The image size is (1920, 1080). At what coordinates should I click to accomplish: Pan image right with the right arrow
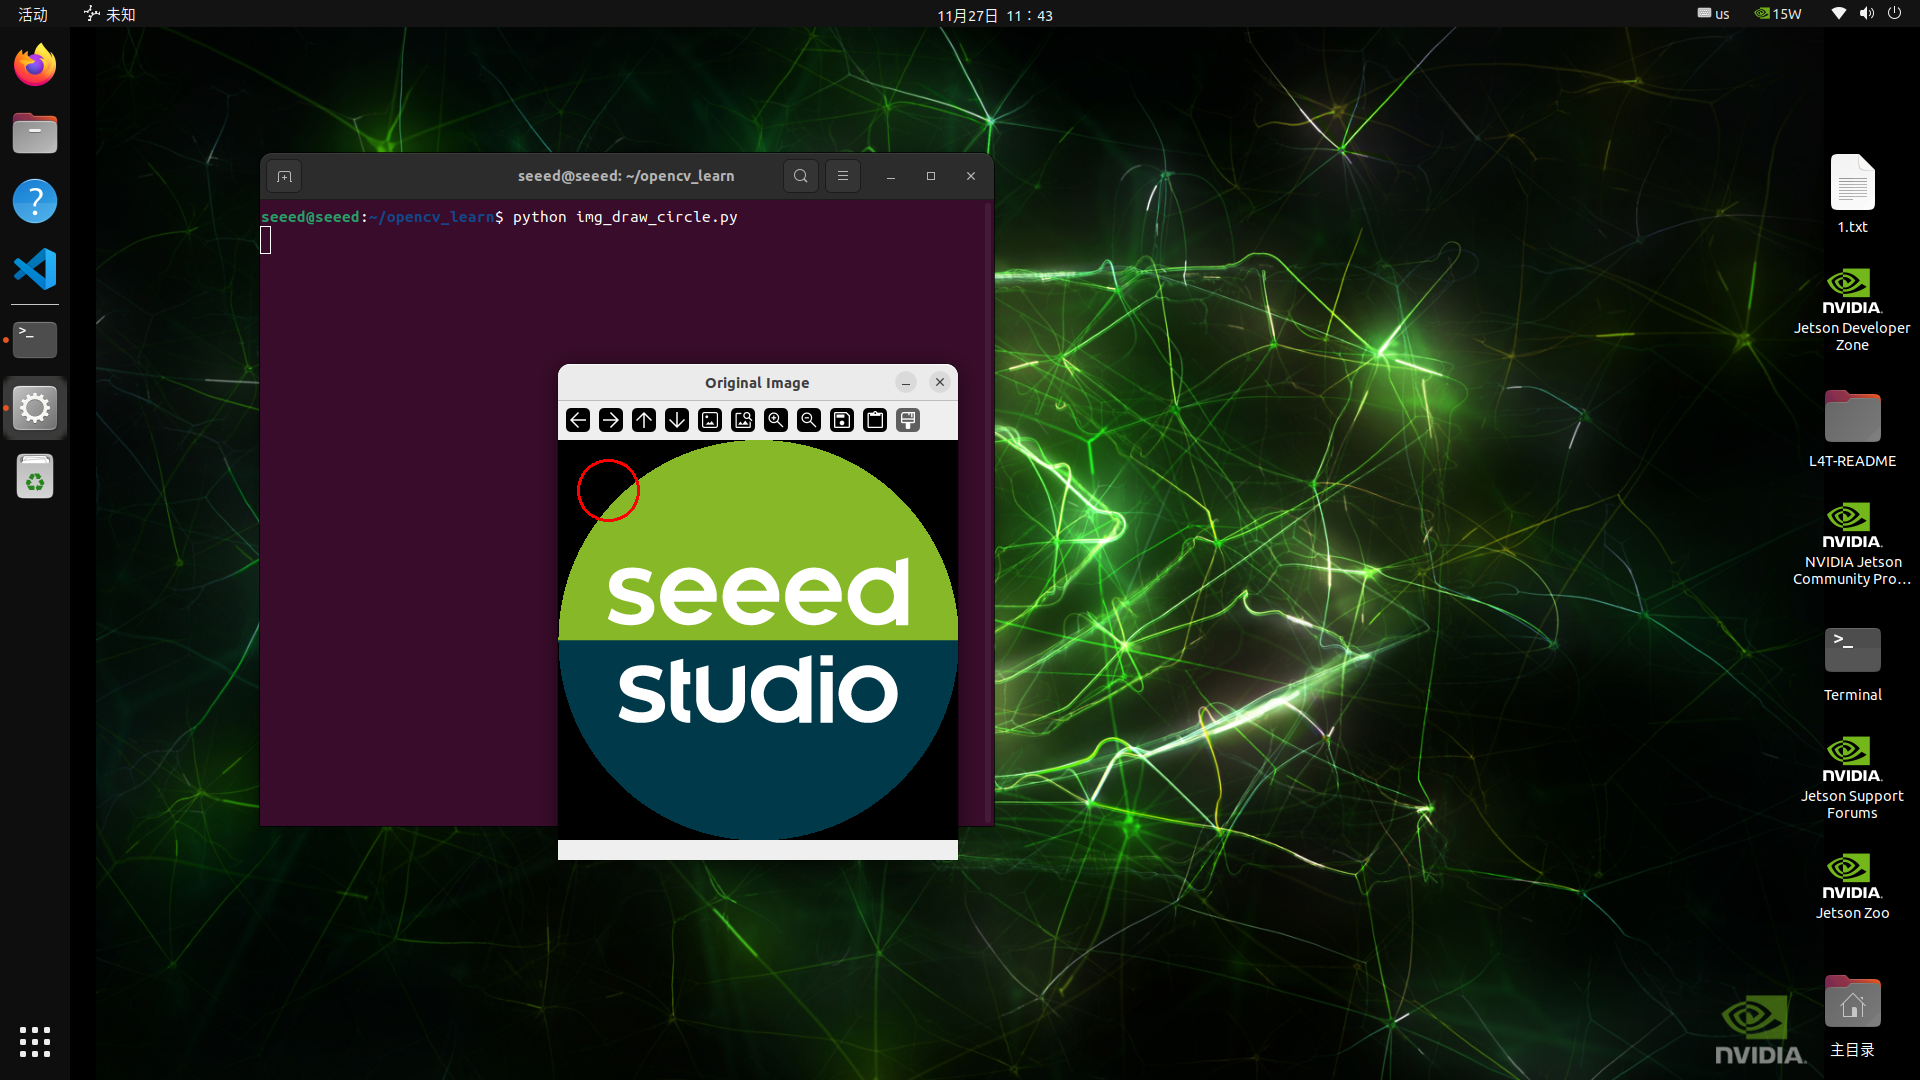coord(611,420)
